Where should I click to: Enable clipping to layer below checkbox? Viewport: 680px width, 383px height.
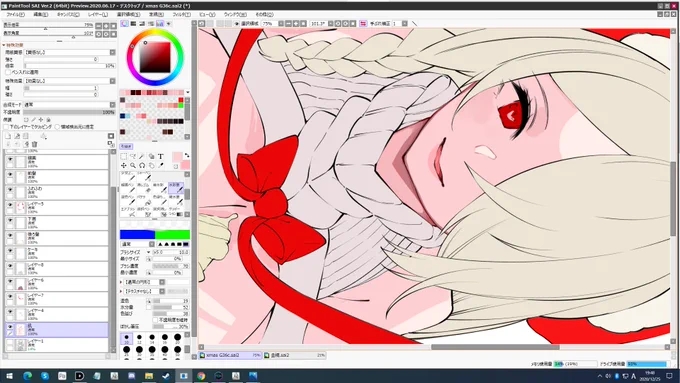coord(7,127)
